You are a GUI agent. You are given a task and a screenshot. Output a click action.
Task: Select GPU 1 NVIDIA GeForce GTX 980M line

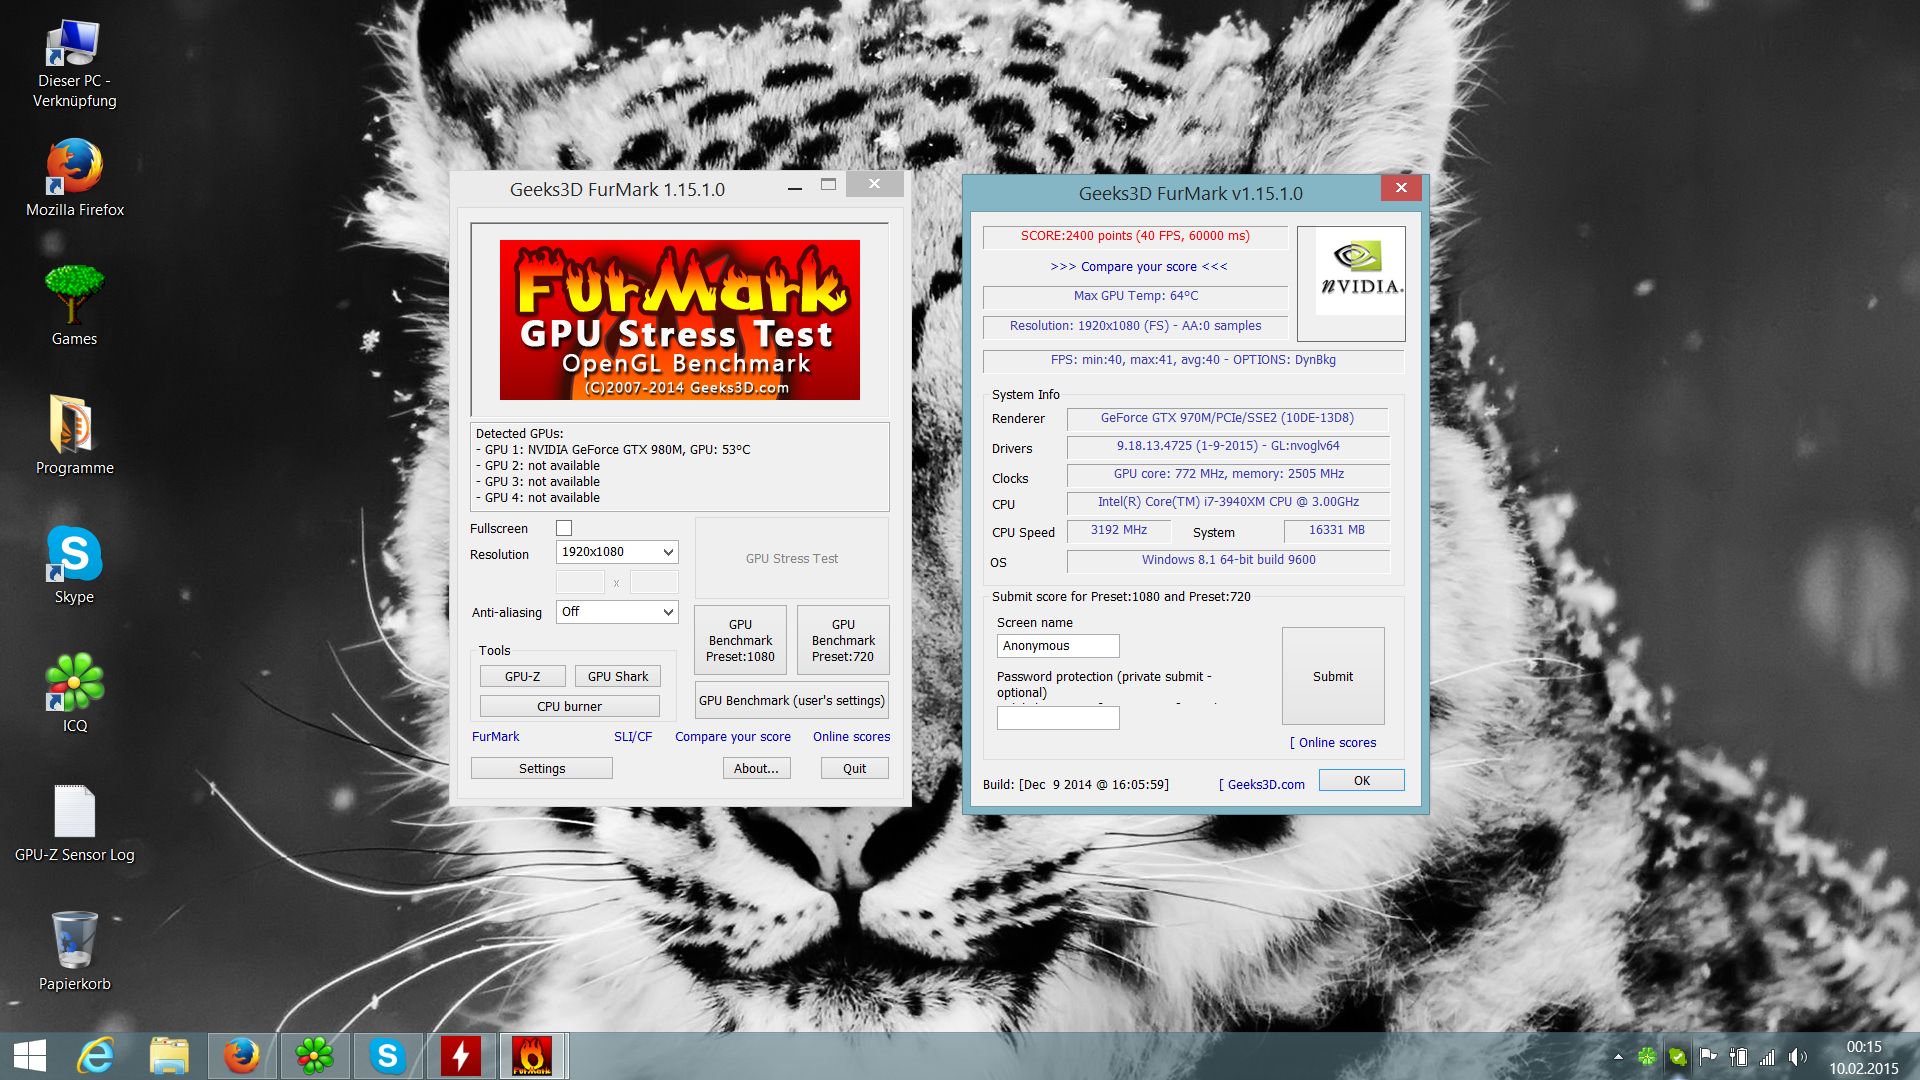point(613,450)
